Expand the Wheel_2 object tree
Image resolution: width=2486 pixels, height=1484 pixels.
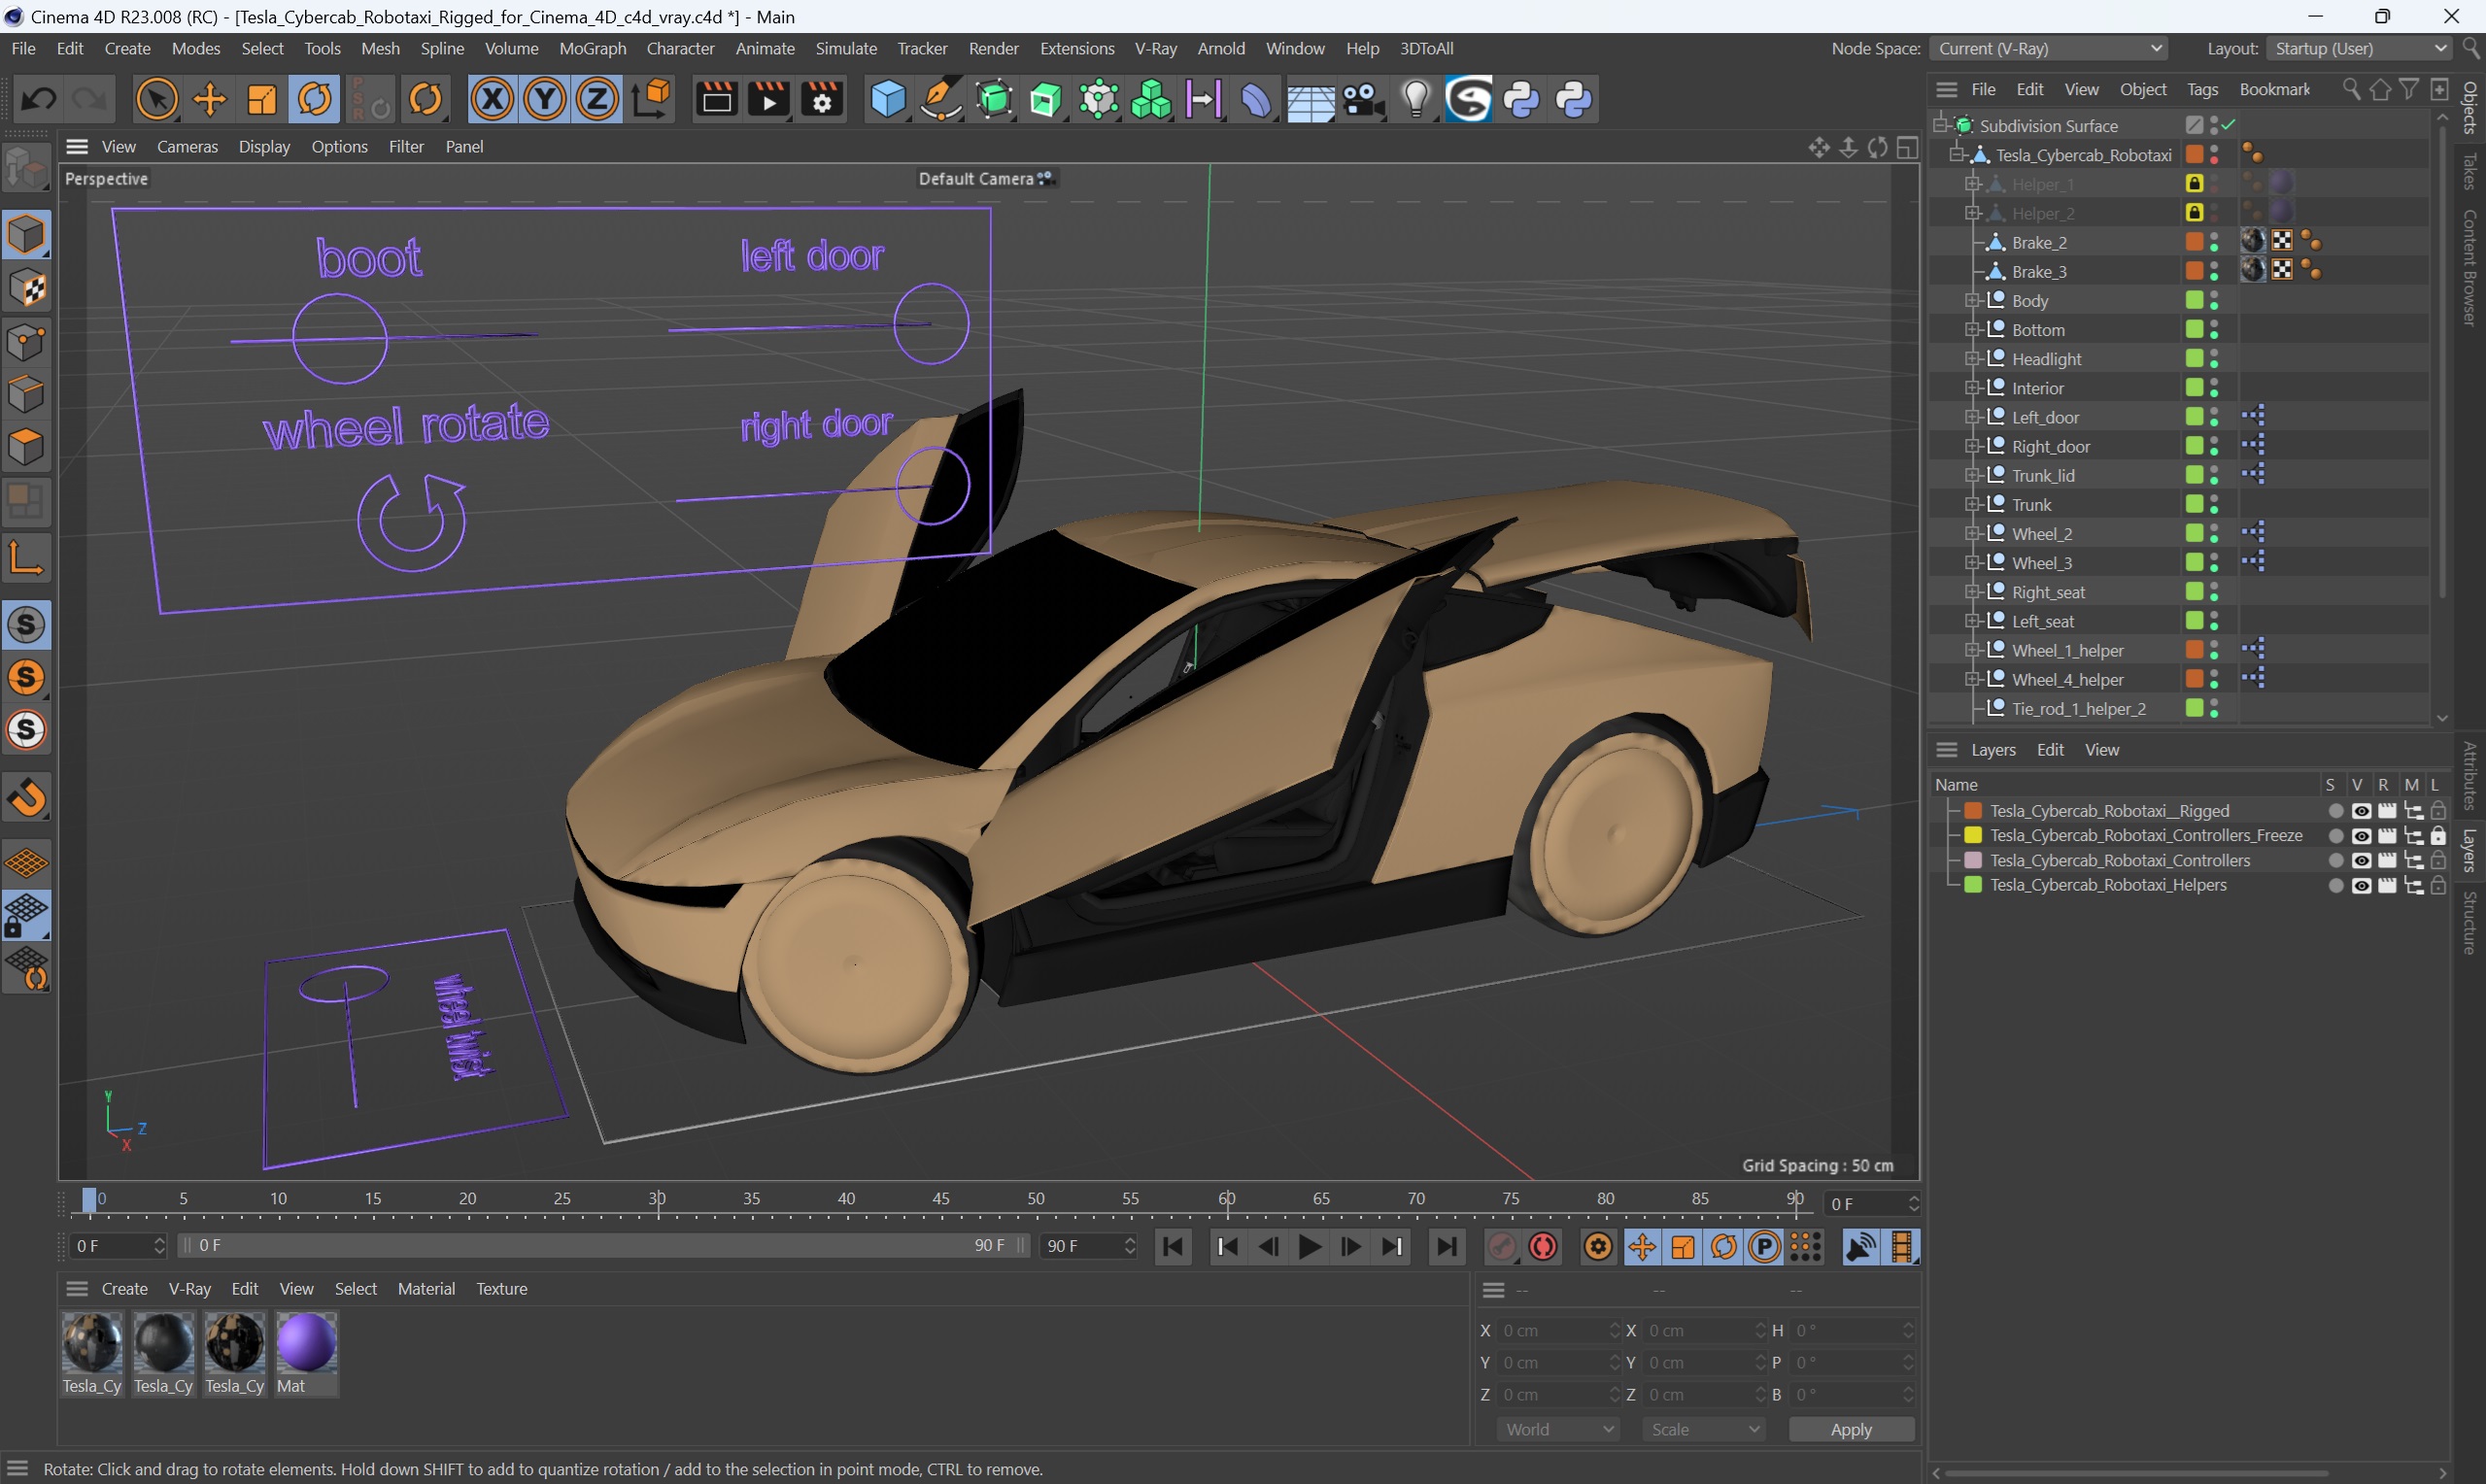point(1972,533)
